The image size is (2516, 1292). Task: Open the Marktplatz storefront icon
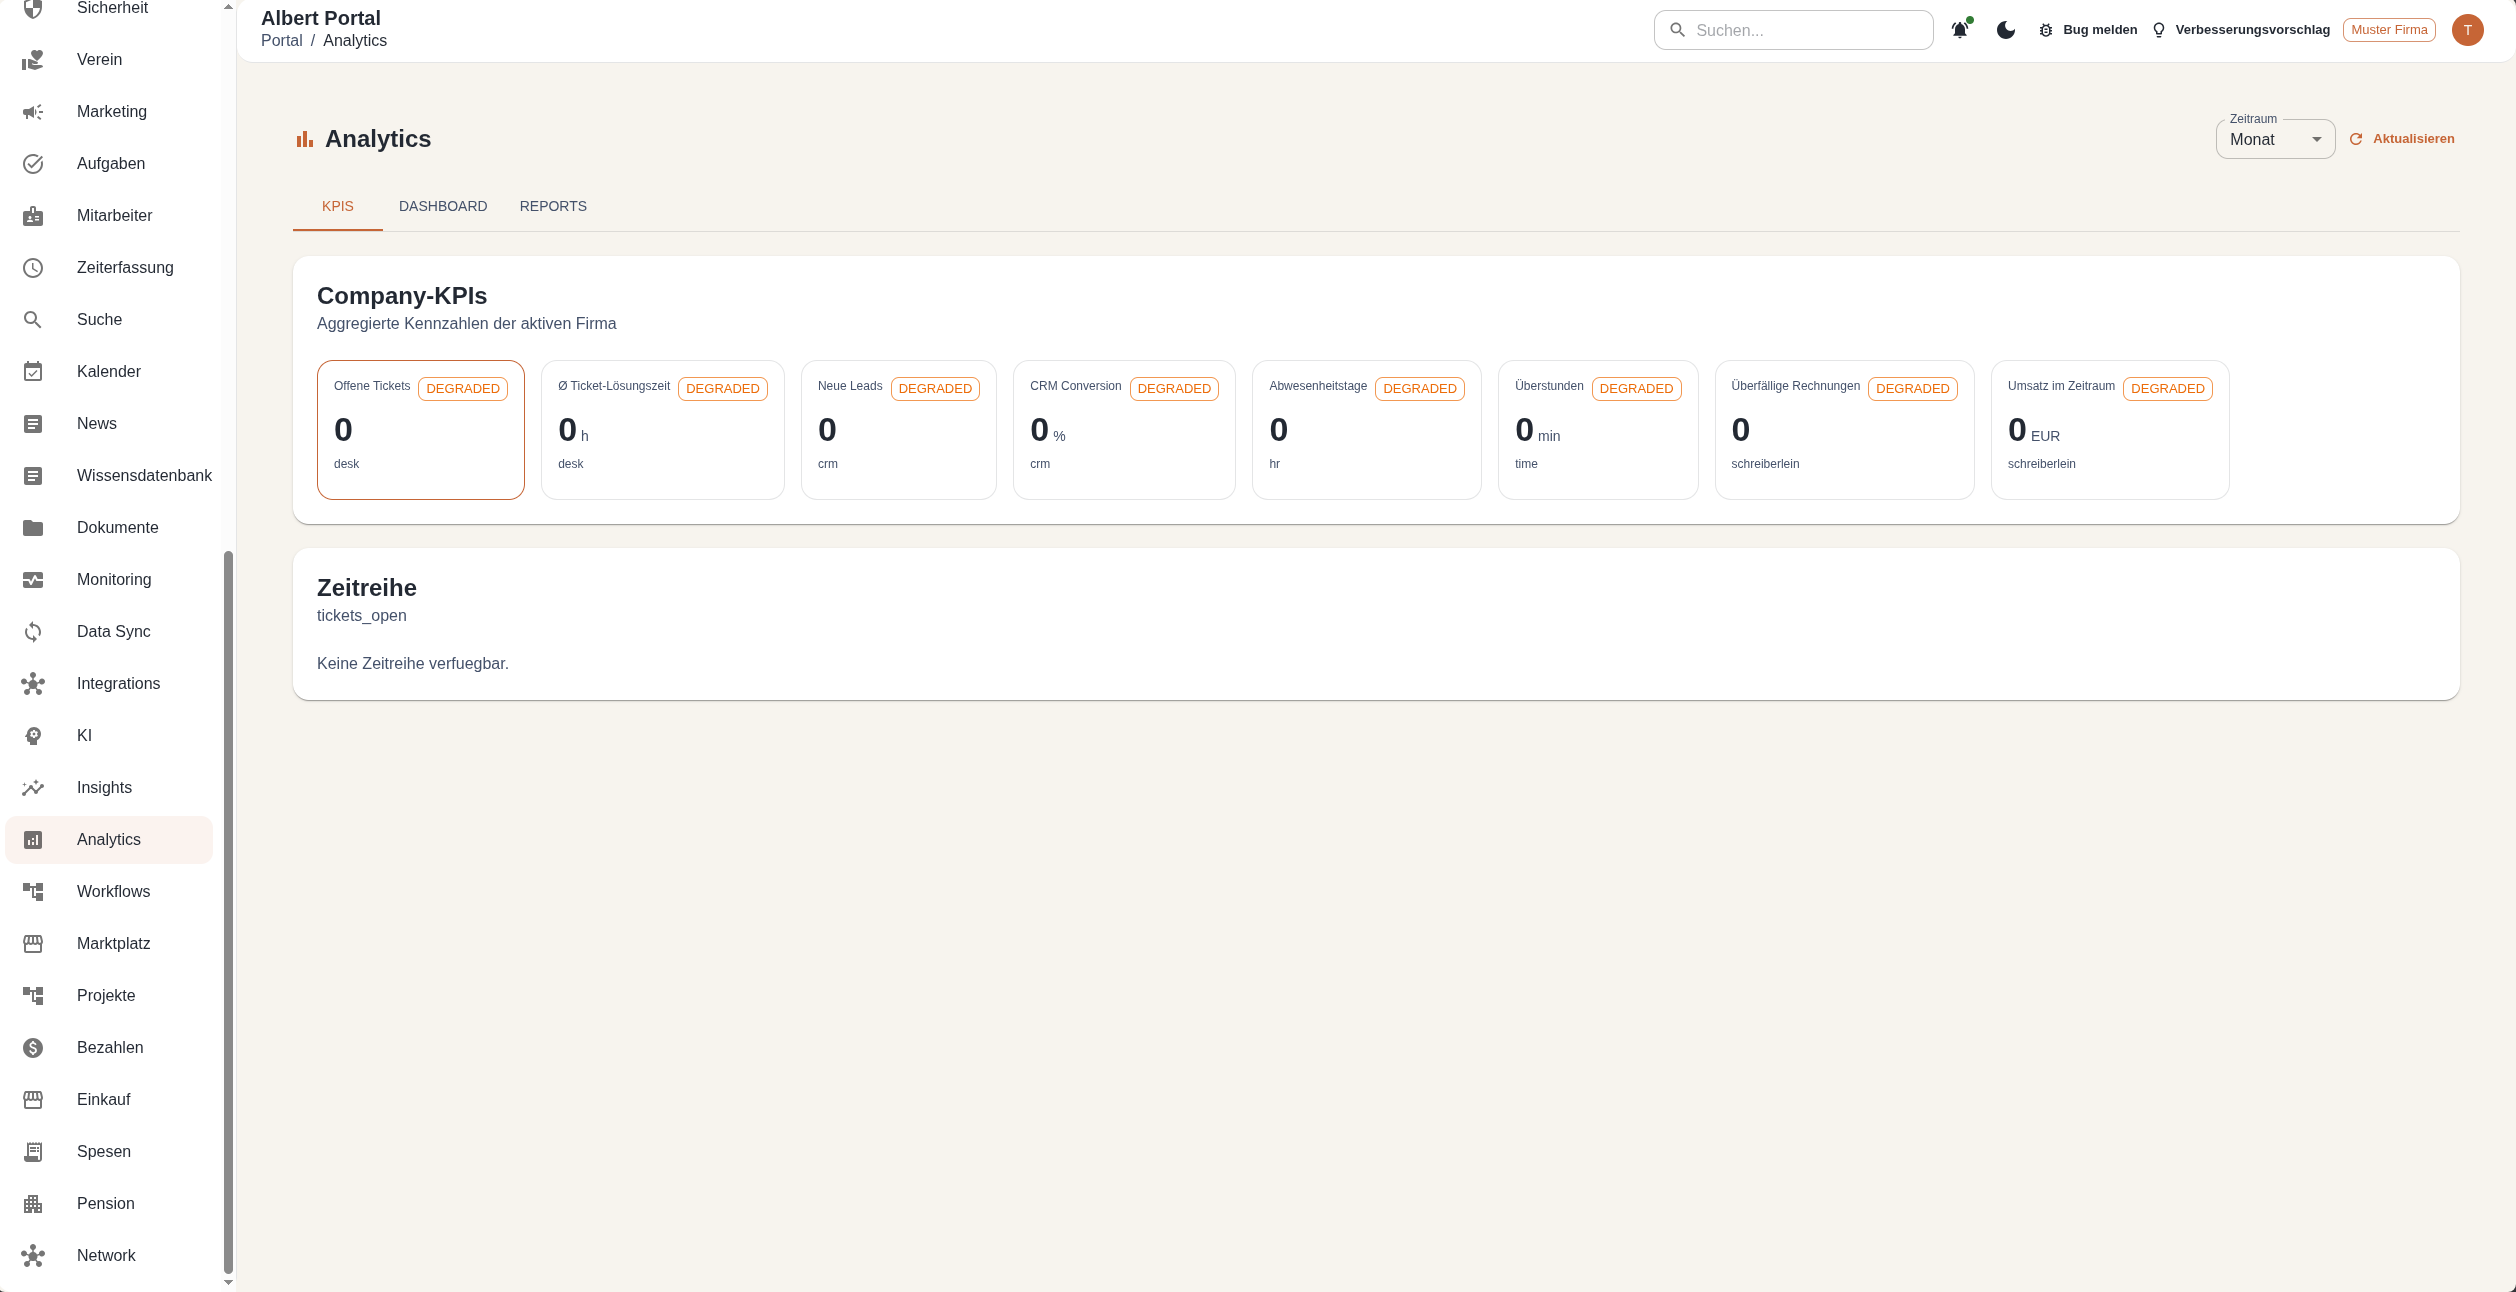33,944
